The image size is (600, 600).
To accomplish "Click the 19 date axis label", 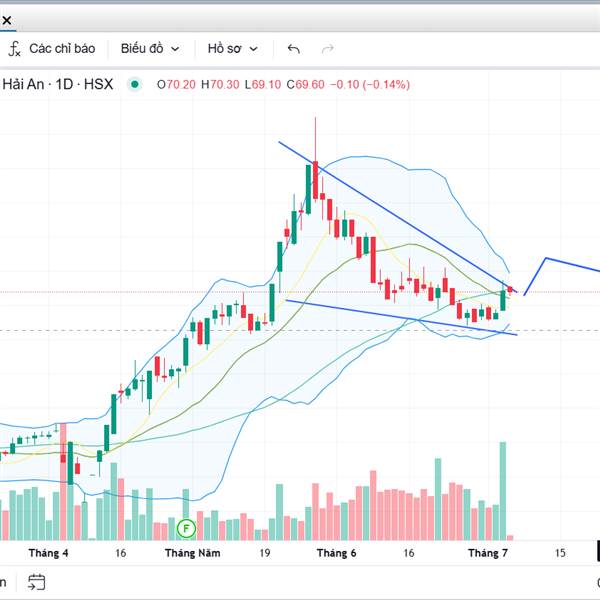I will 265,553.
